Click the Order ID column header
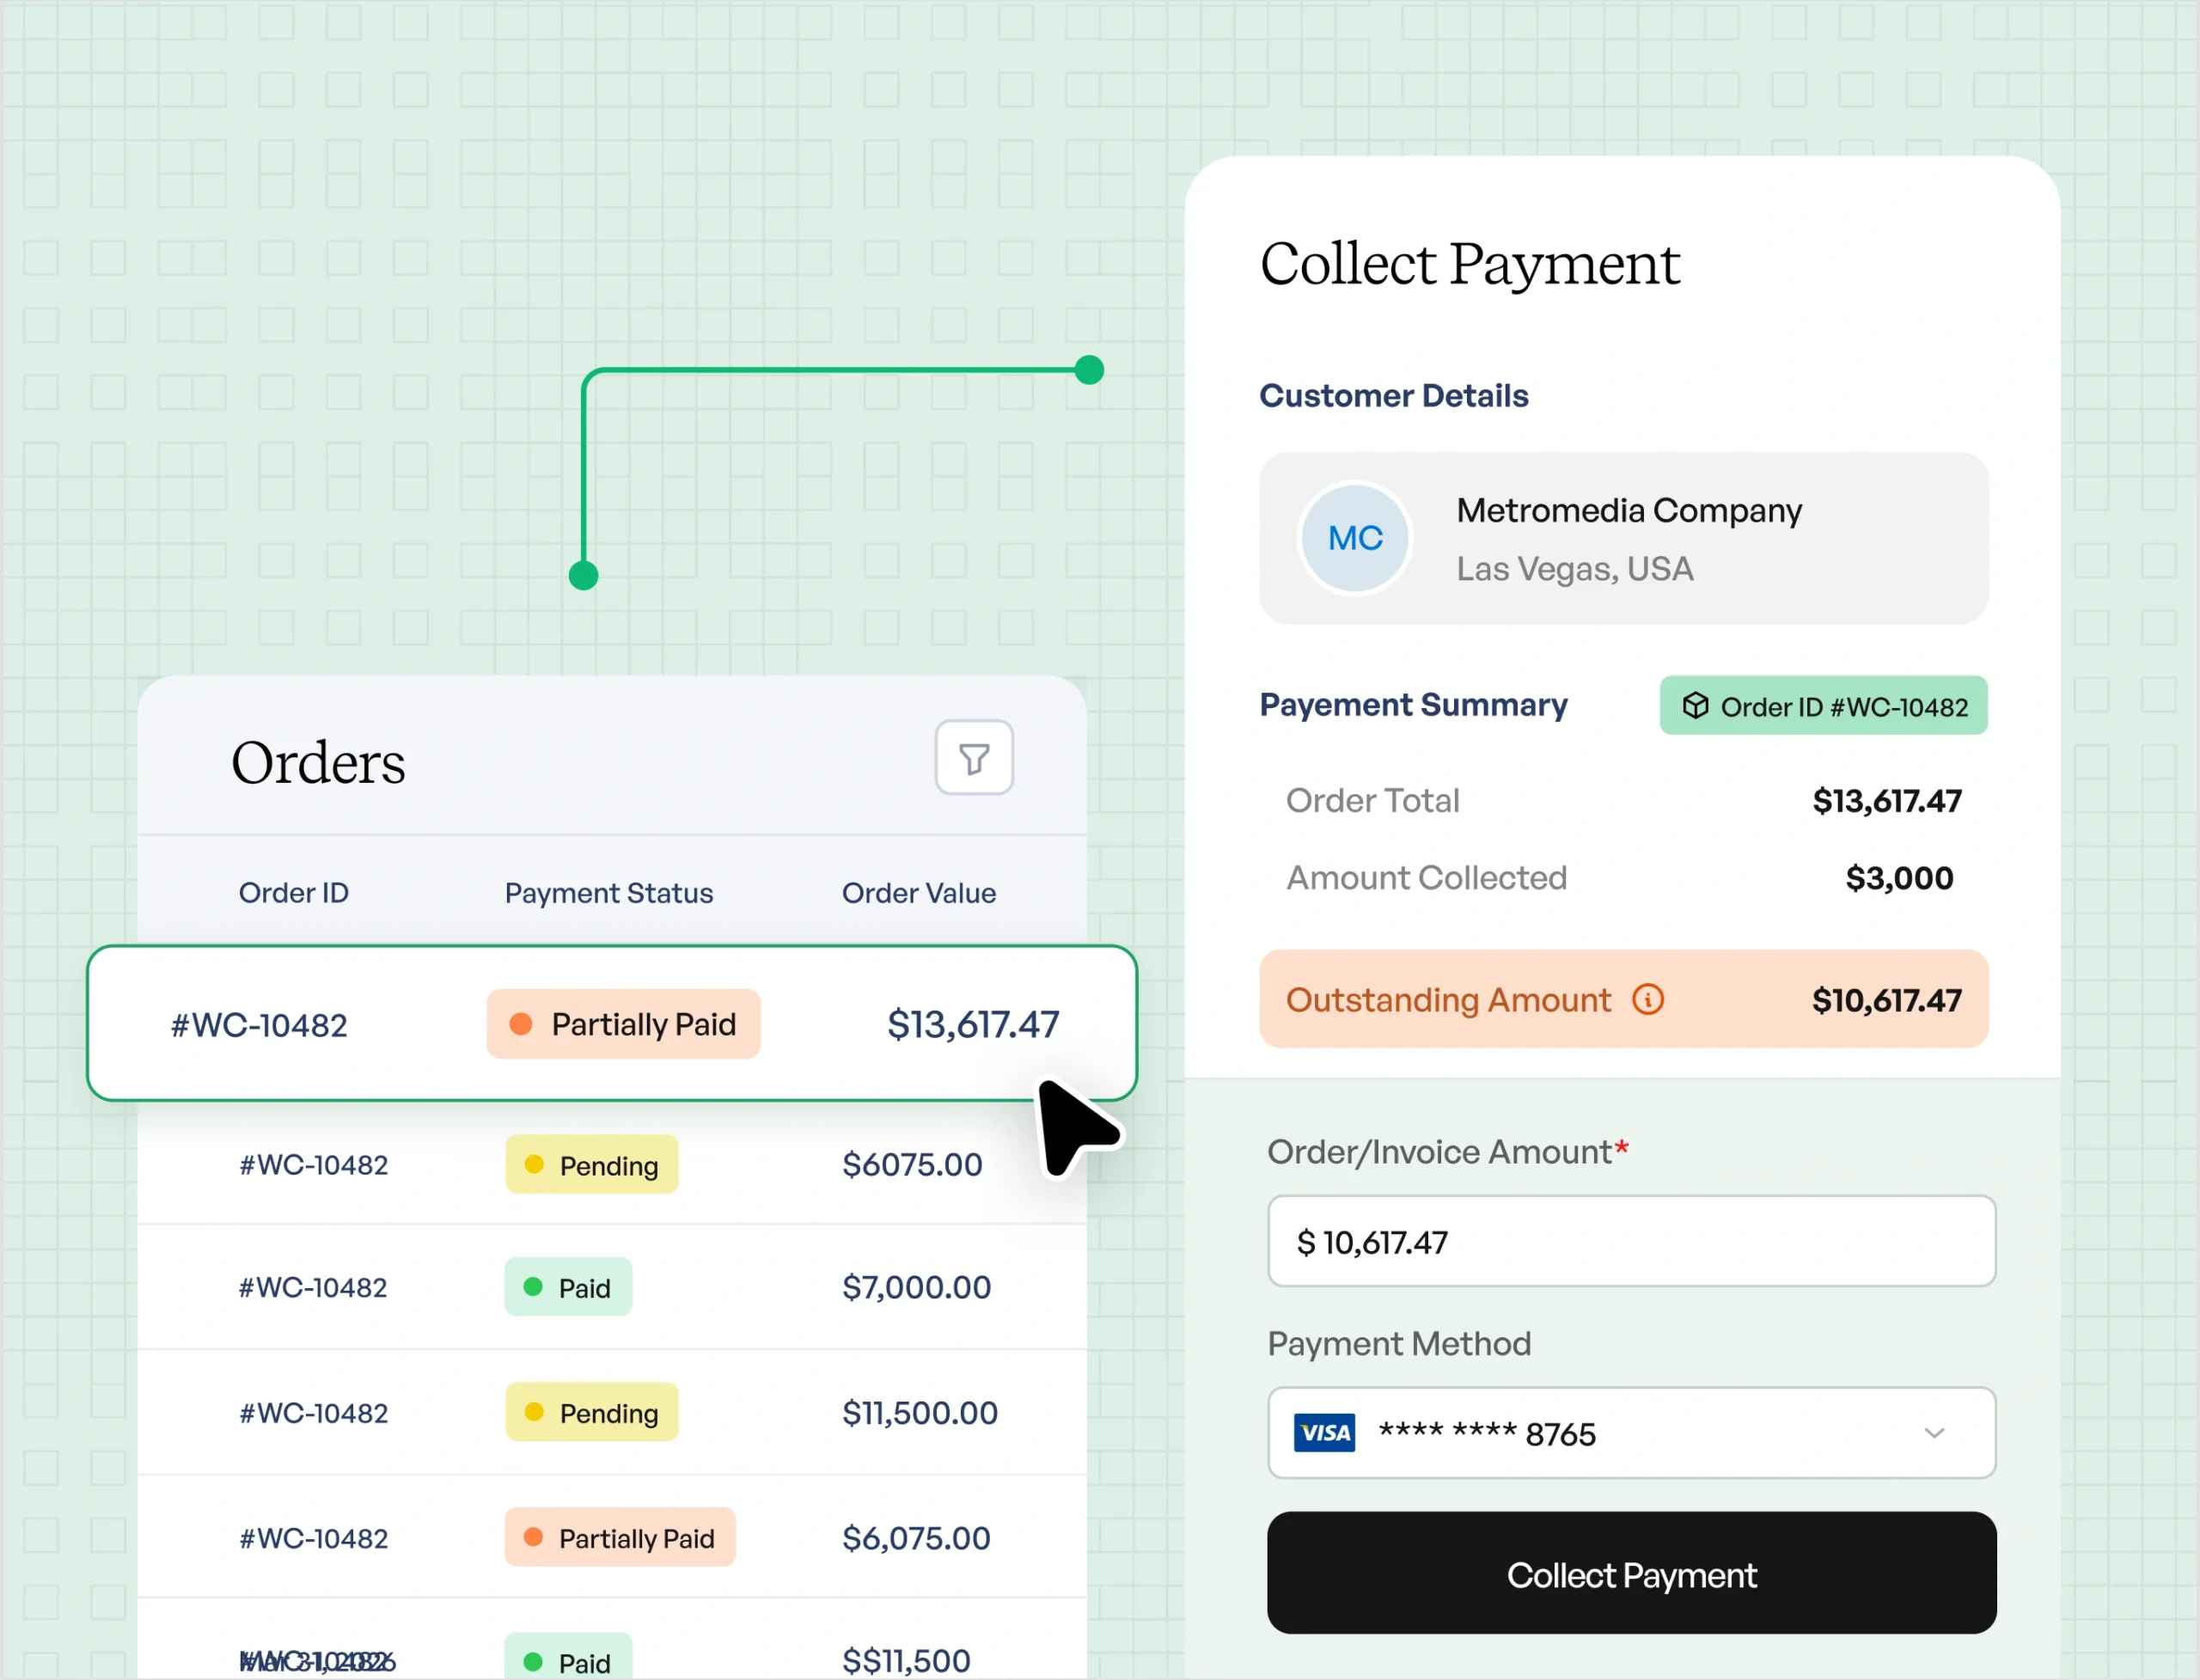 coord(293,892)
